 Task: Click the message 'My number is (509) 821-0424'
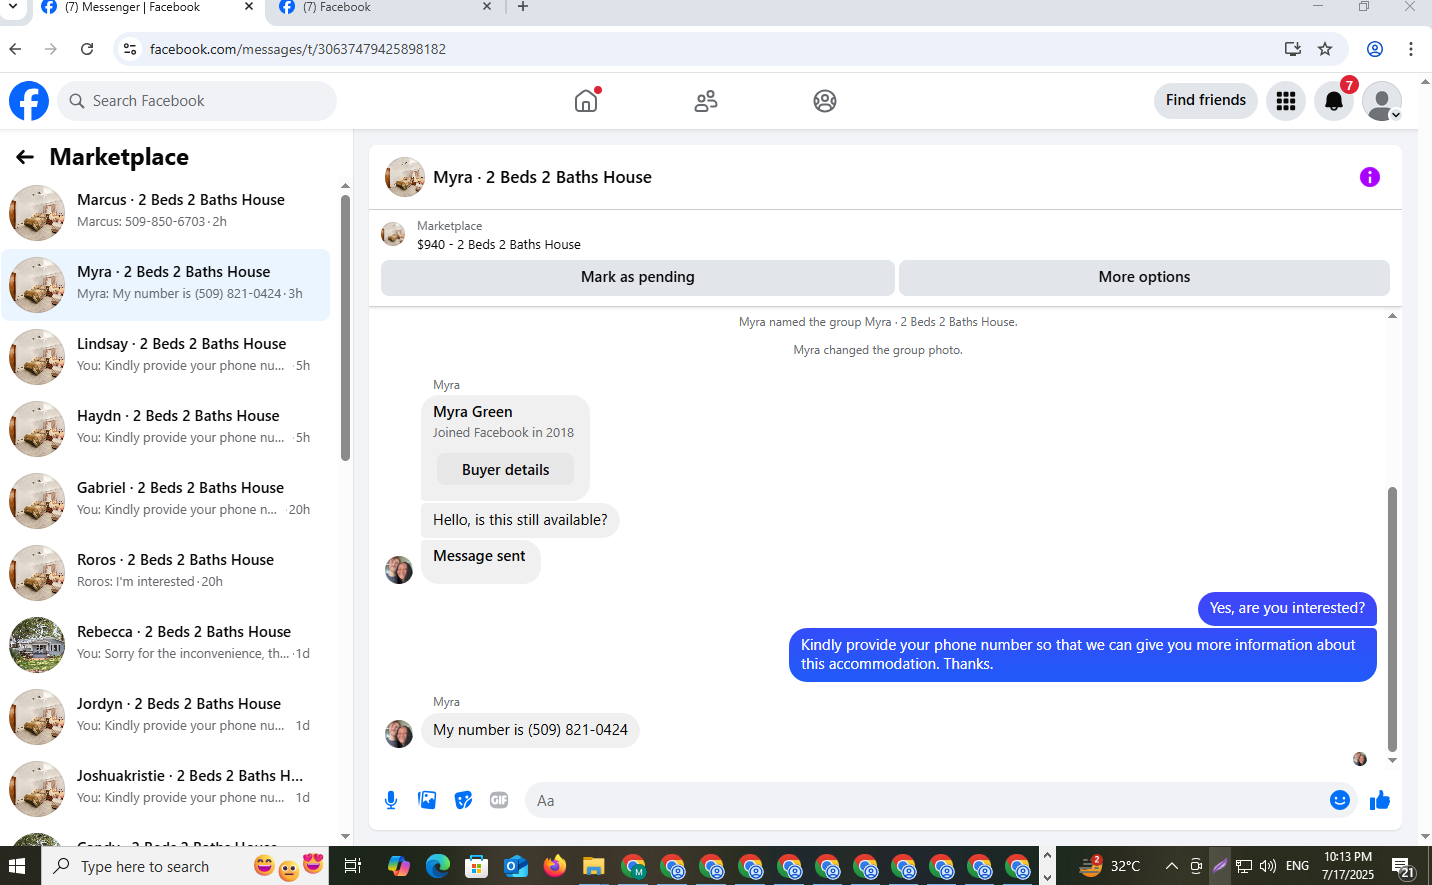click(530, 730)
